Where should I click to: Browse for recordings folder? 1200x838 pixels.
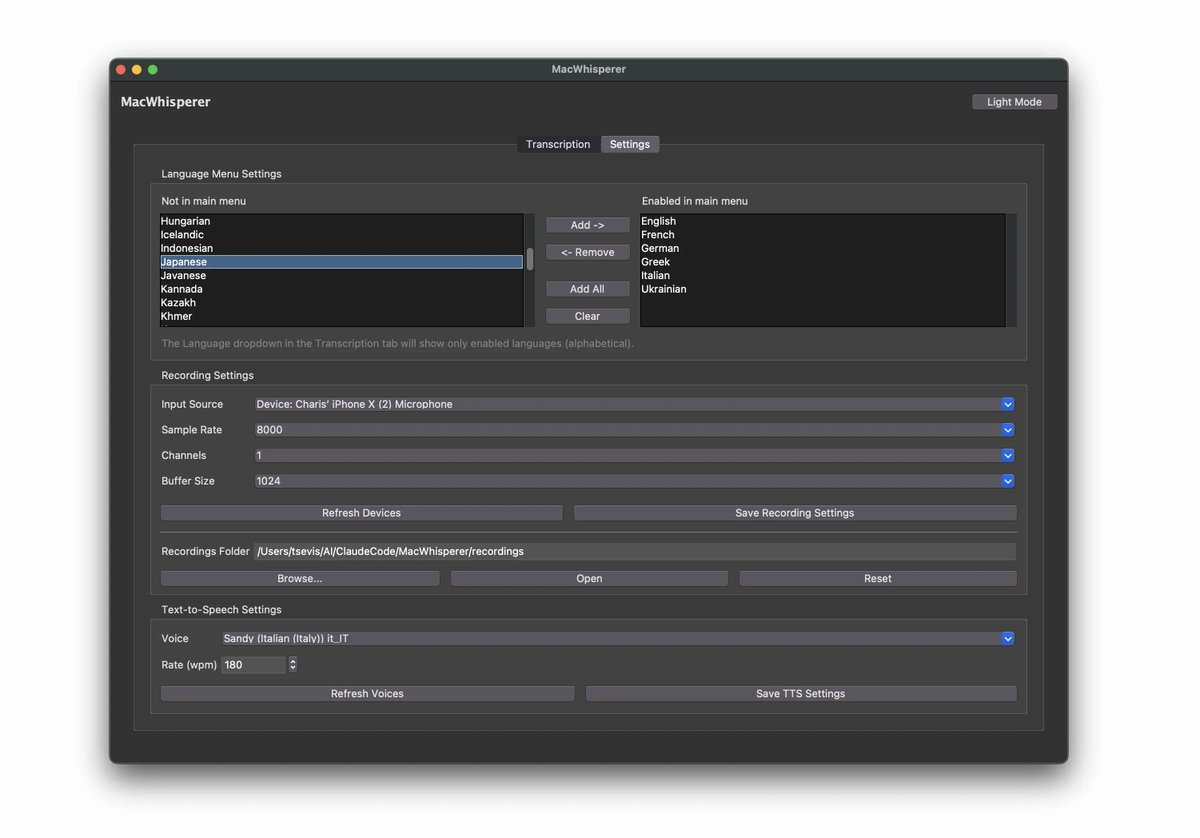point(300,578)
